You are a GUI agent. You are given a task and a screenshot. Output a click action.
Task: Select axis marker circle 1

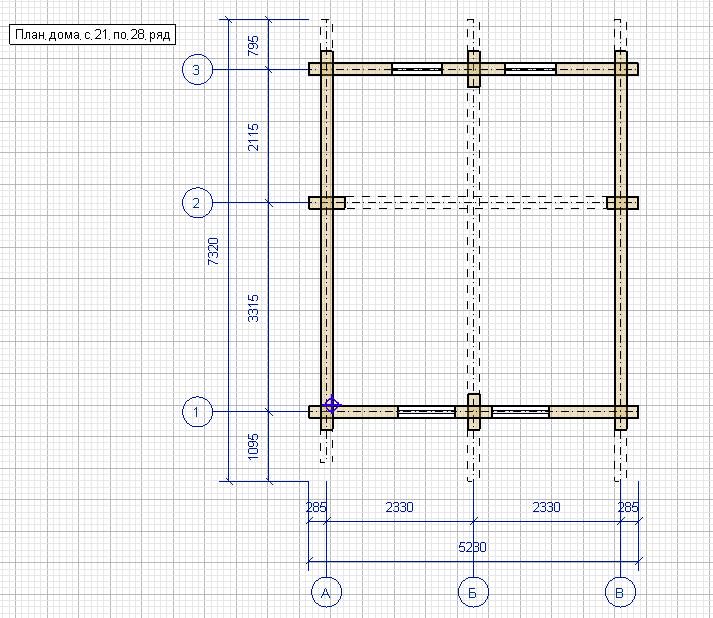pyautogui.click(x=197, y=412)
